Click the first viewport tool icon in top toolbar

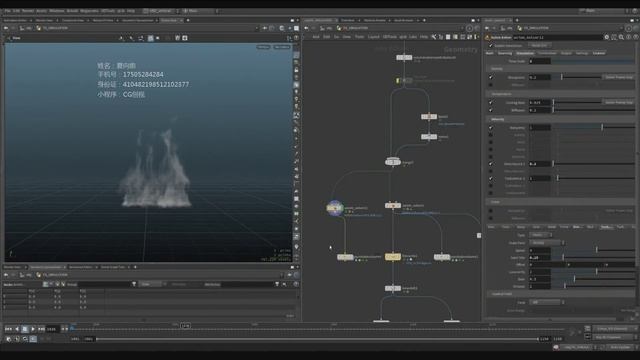pyautogui.click(x=121, y=38)
